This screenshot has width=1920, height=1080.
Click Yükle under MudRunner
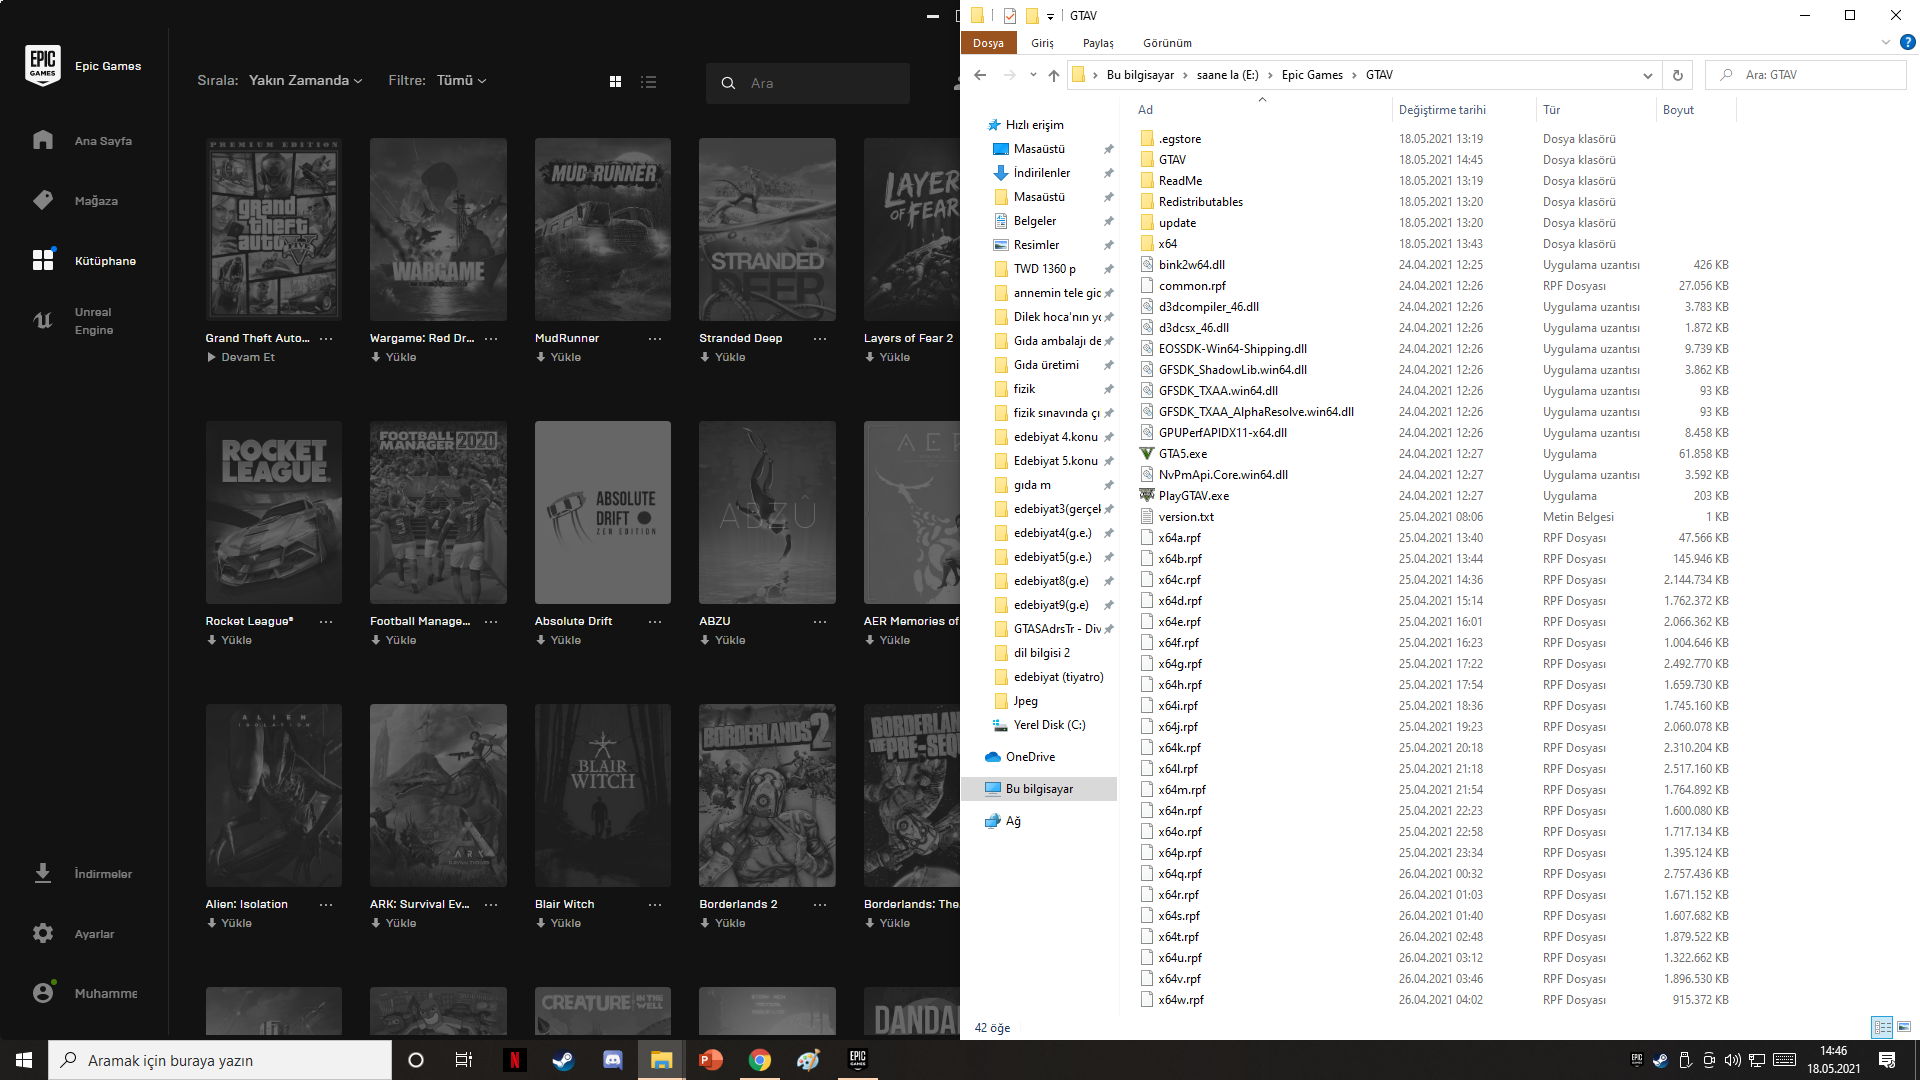(558, 357)
